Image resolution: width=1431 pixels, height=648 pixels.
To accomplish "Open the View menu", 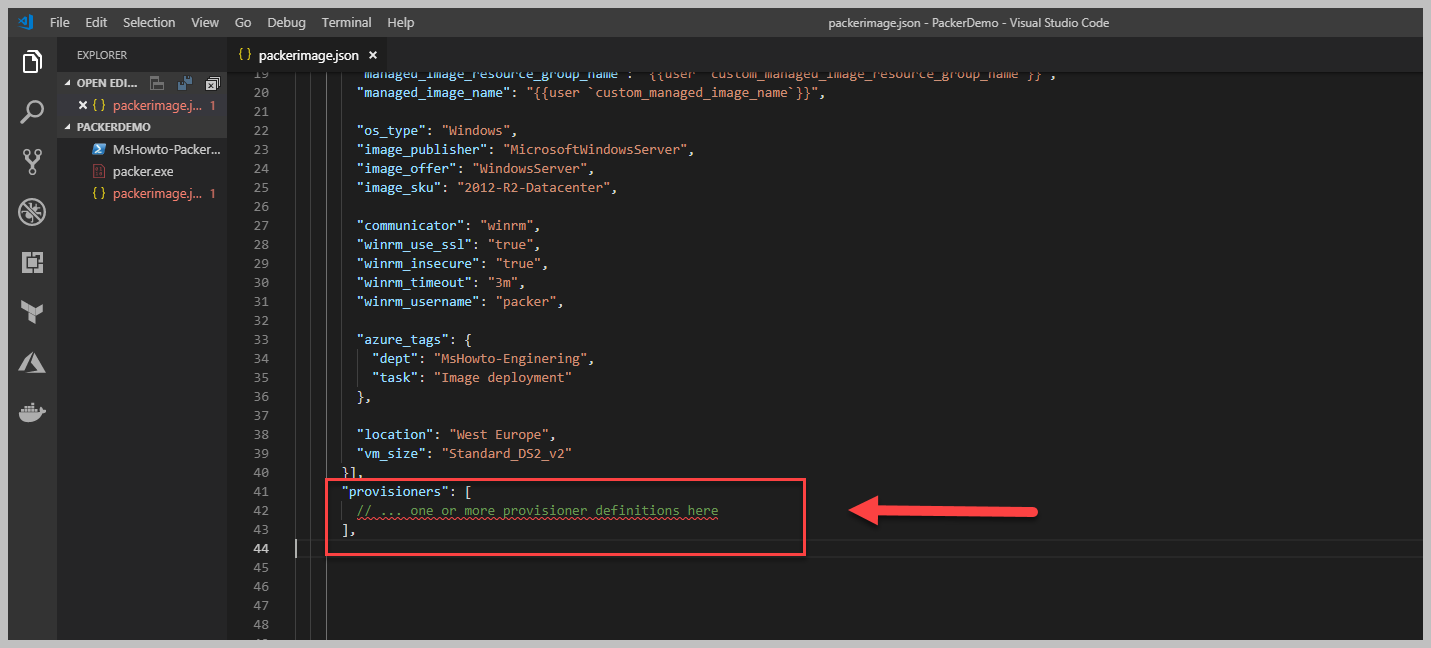I will point(205,22).
